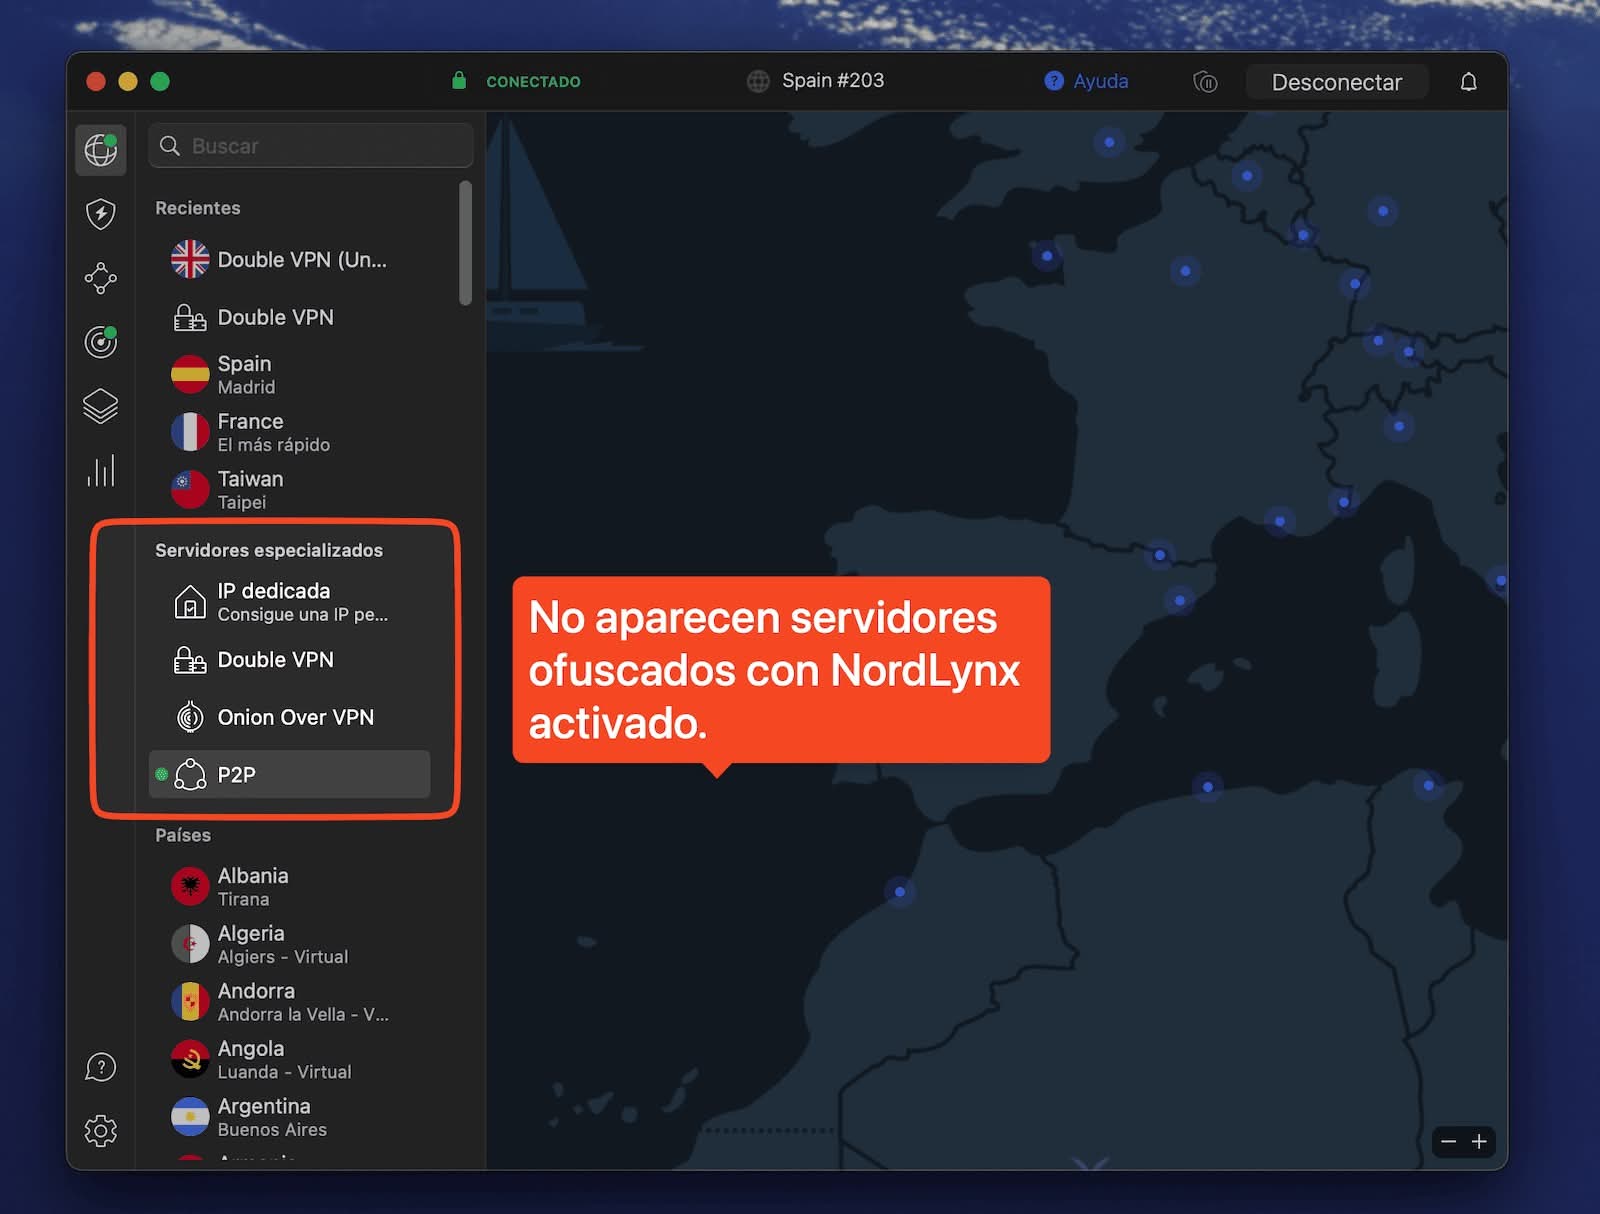This screenshot has width=1600, height=1214.
Task: Zoom out the map with minus button
Action: coord(1448,1141)
